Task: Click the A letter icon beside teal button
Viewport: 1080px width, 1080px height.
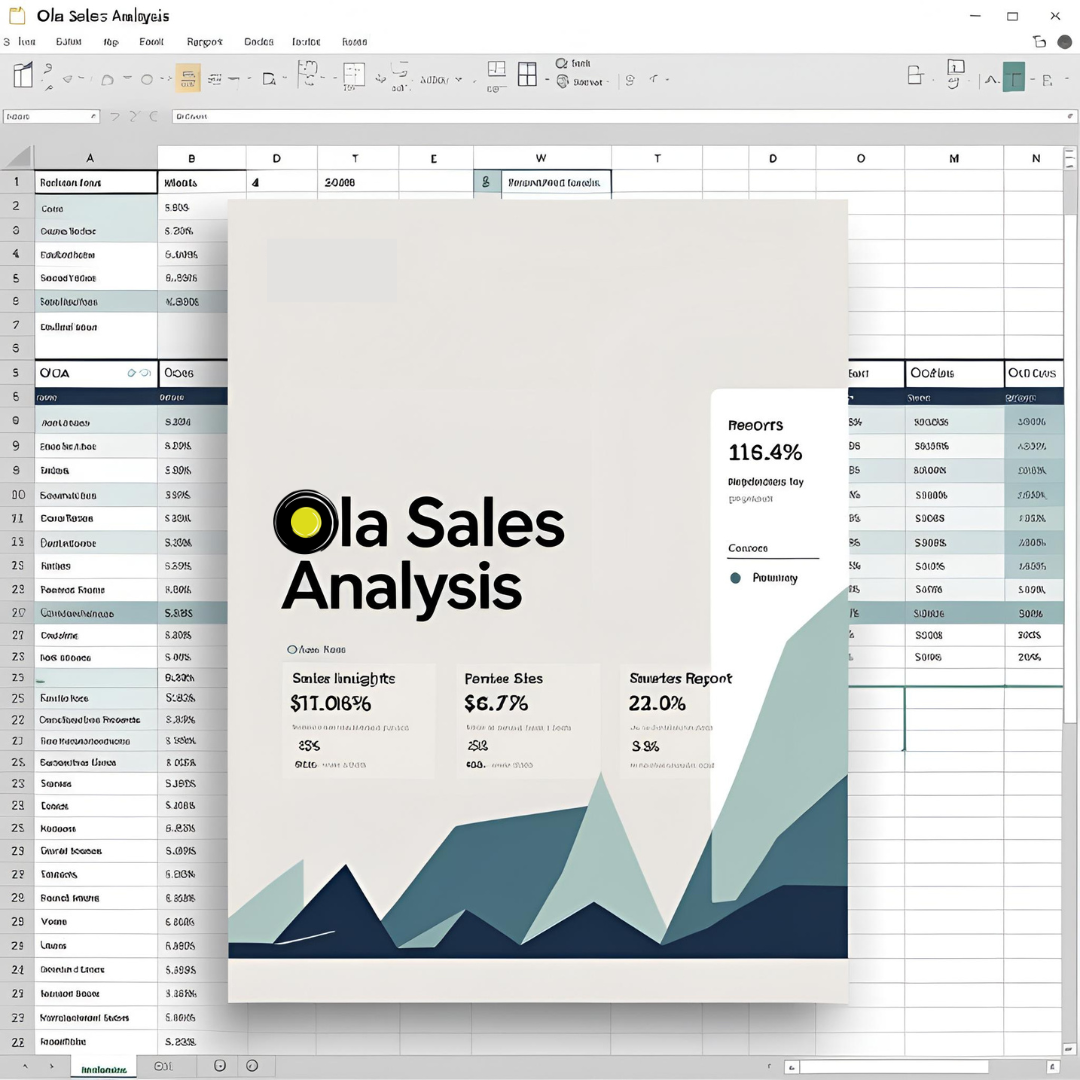Action: [990, 80]
